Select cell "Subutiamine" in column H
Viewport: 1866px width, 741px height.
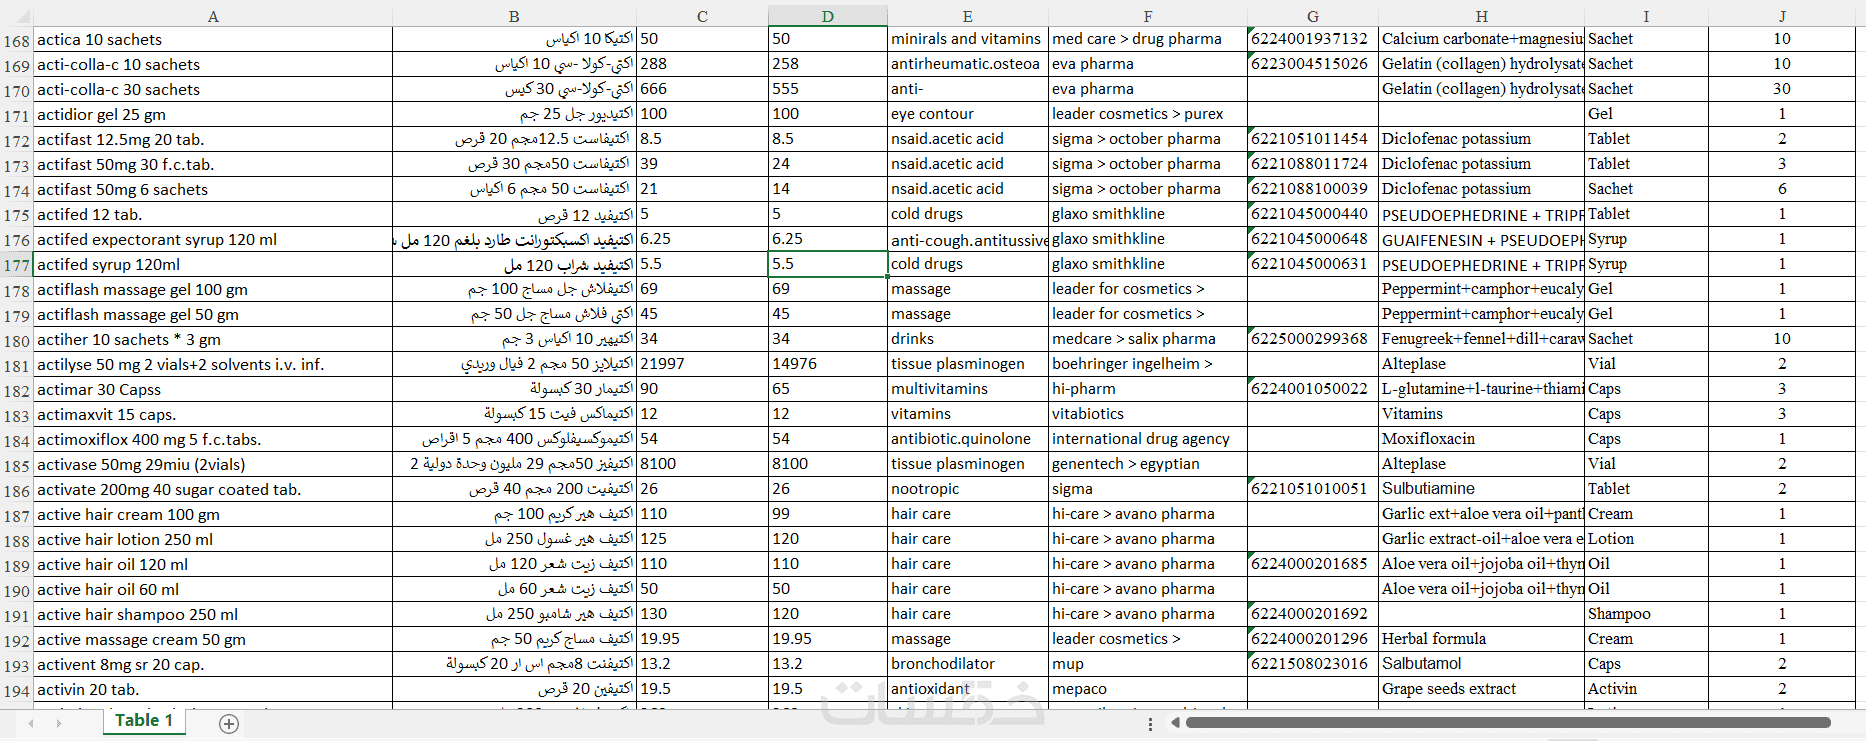[1482, 489]
